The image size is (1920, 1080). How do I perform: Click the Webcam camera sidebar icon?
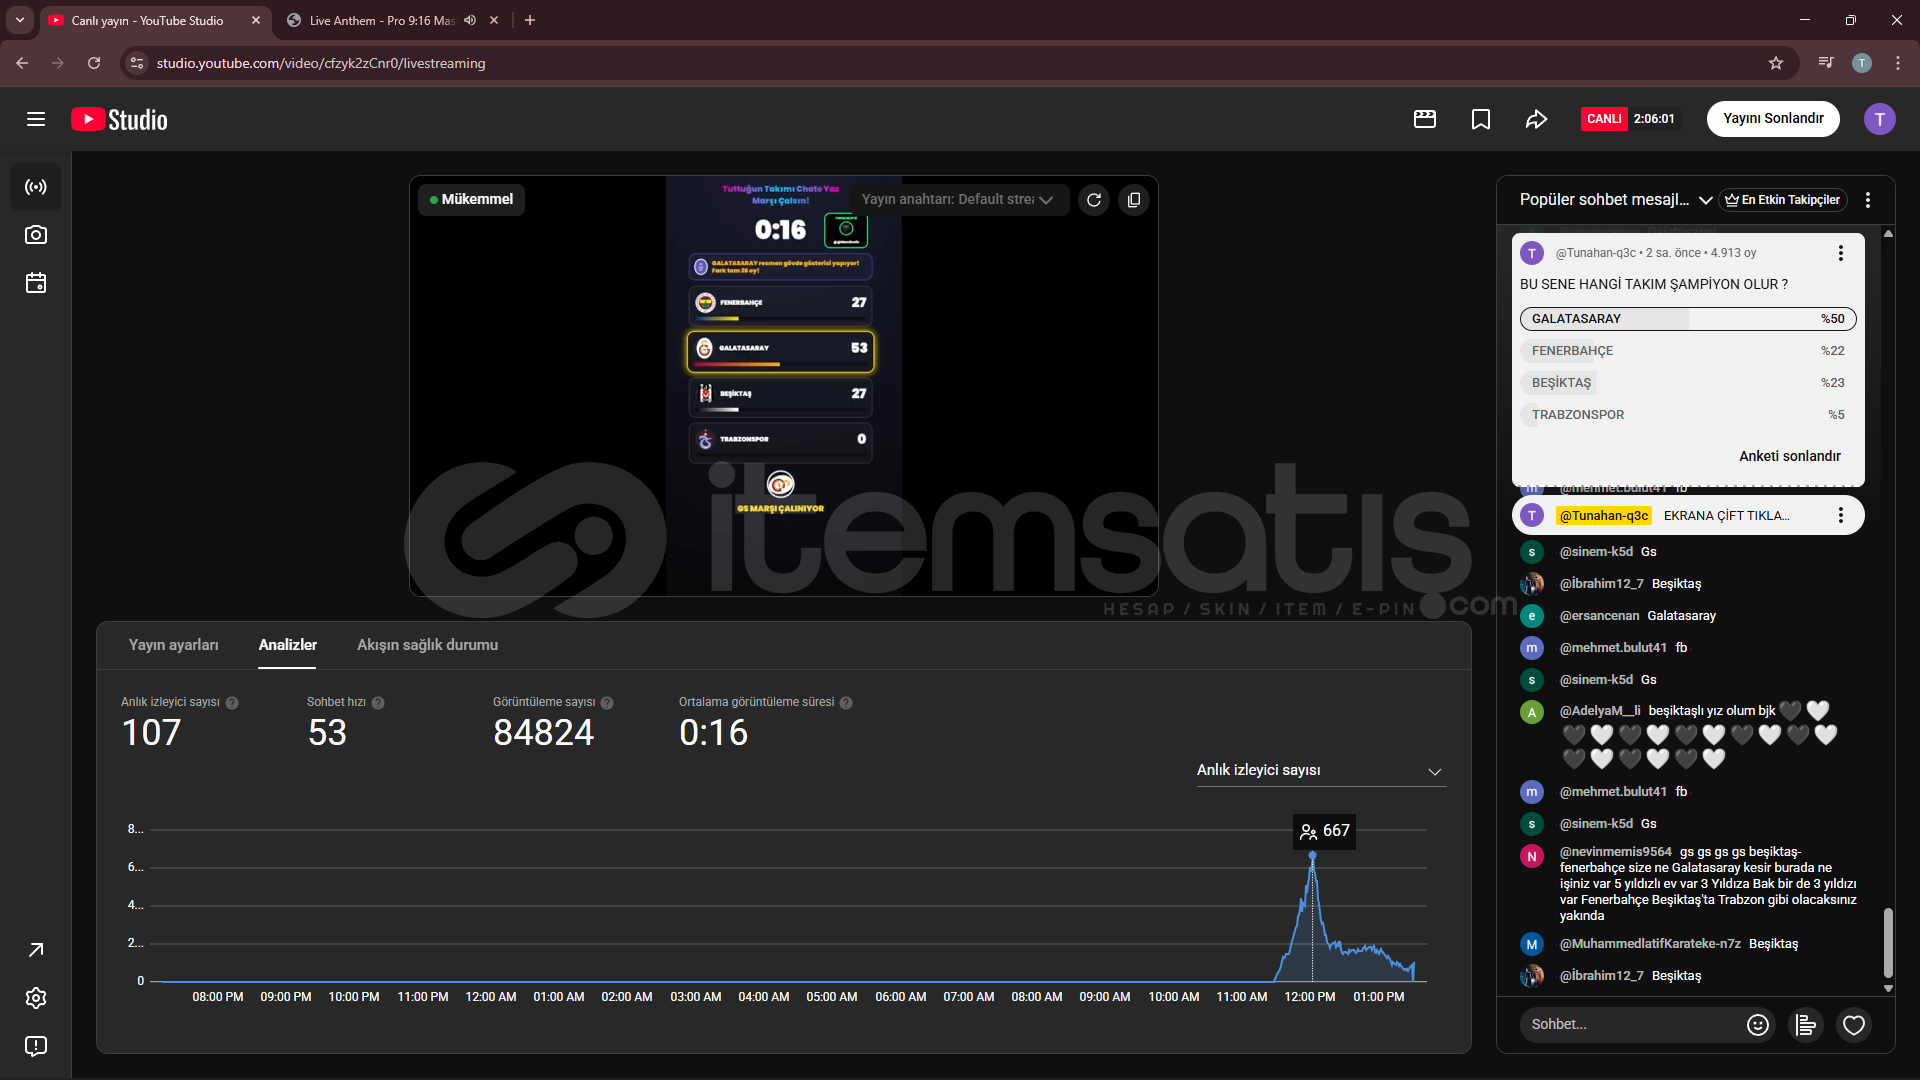click(36, 235)
